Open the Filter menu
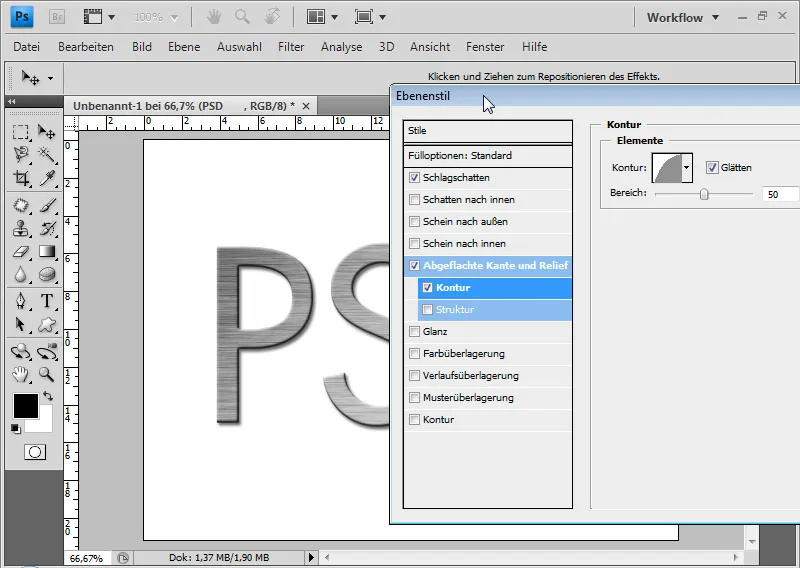This screenshot has height=568, width=800. 291,46
